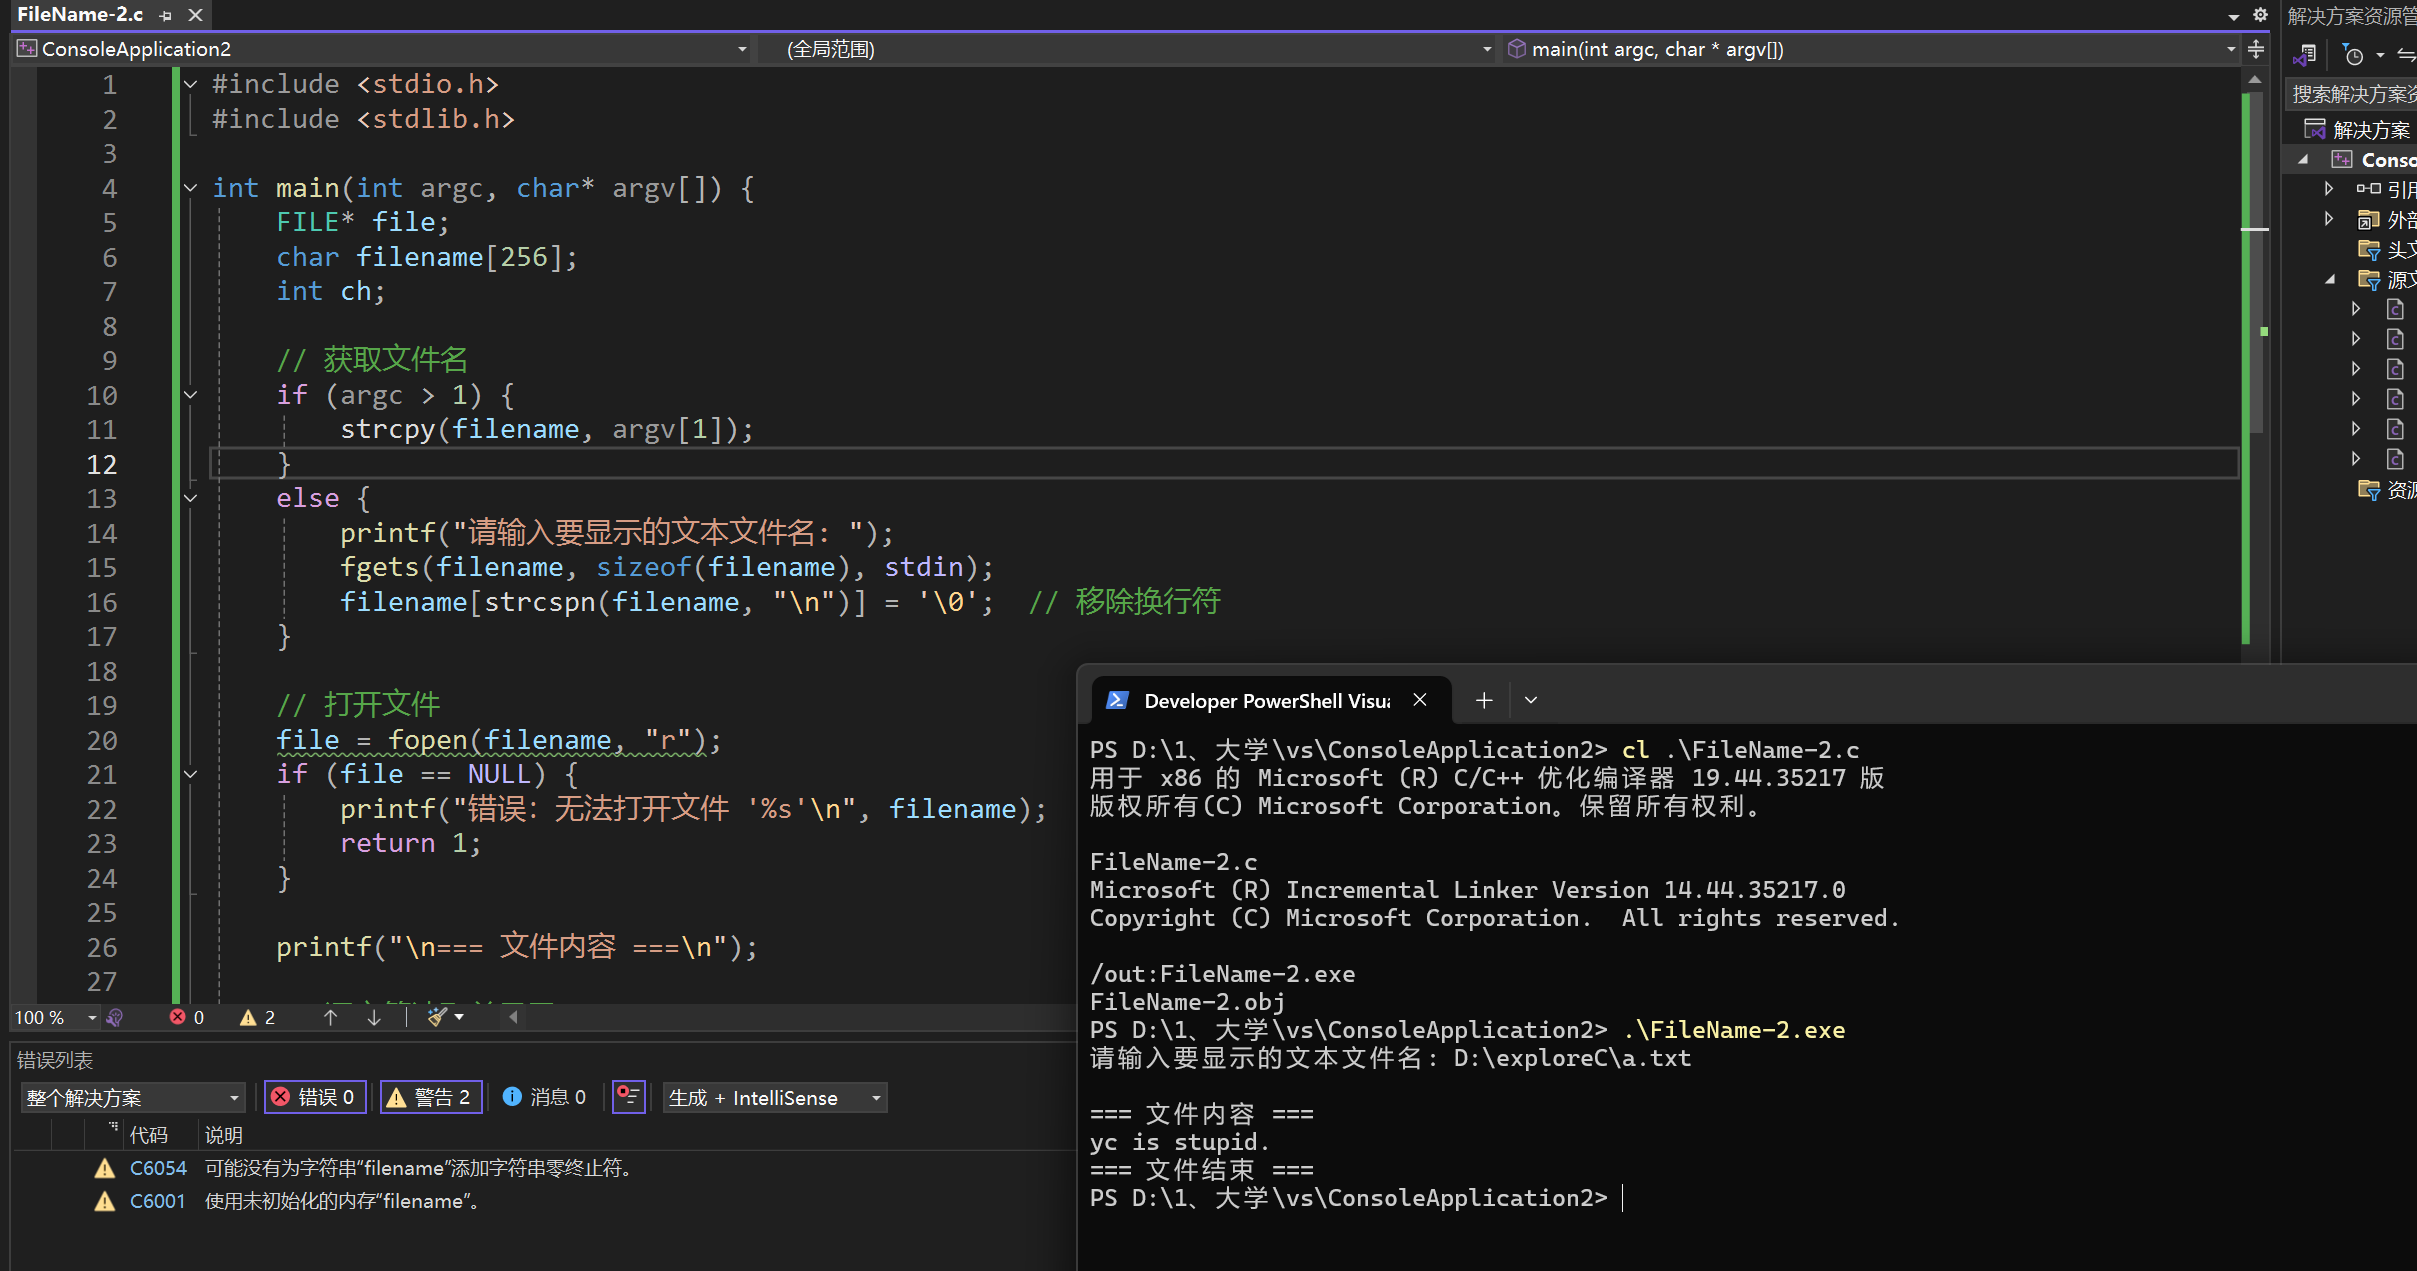Collapse the main function code fold chevron
The image size is (2417, 1271).
190,188
